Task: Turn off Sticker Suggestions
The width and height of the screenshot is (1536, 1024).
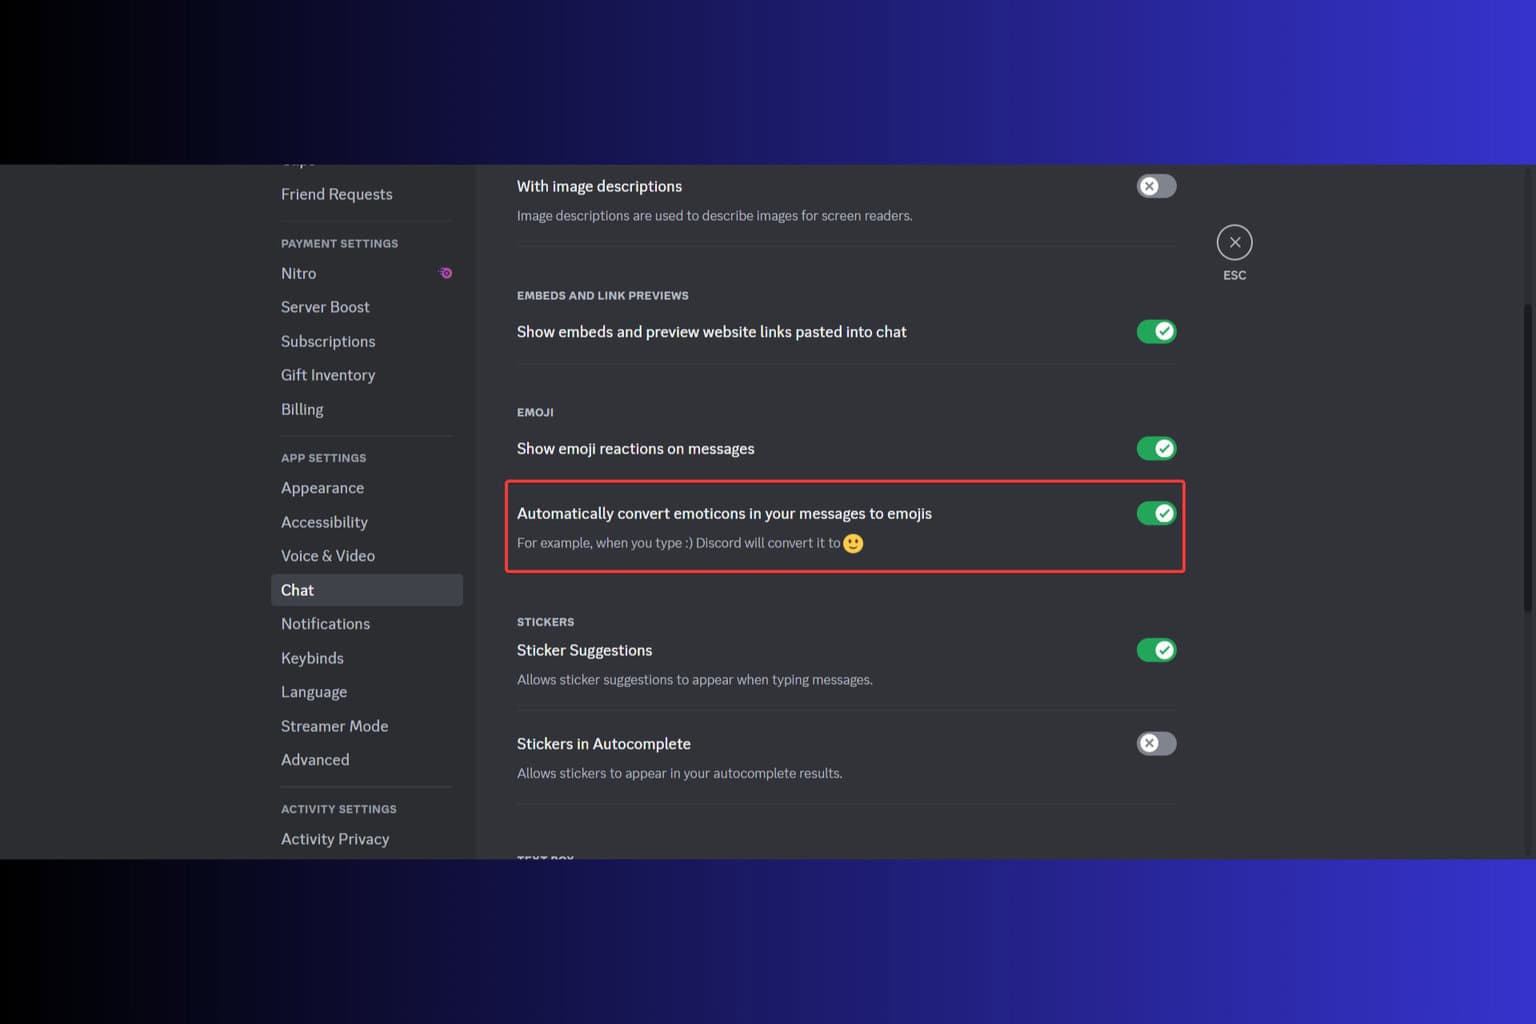Action: click(1156, 650)
